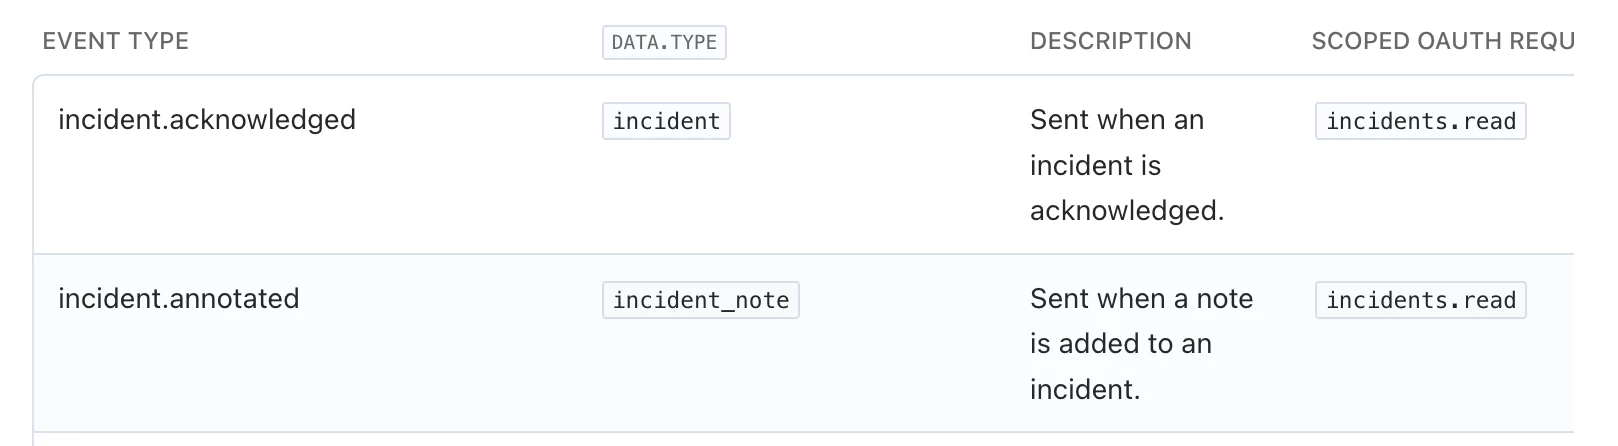The width and height of the screenshot is (1618, 446).
Task: Click the 'incident is' description line
Action: (x=1095, y=165)
